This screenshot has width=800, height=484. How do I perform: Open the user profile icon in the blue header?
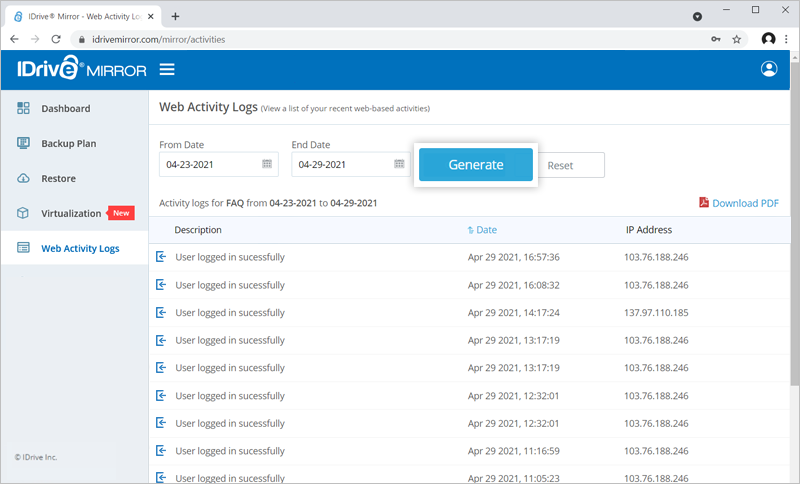tap(769, 69)
